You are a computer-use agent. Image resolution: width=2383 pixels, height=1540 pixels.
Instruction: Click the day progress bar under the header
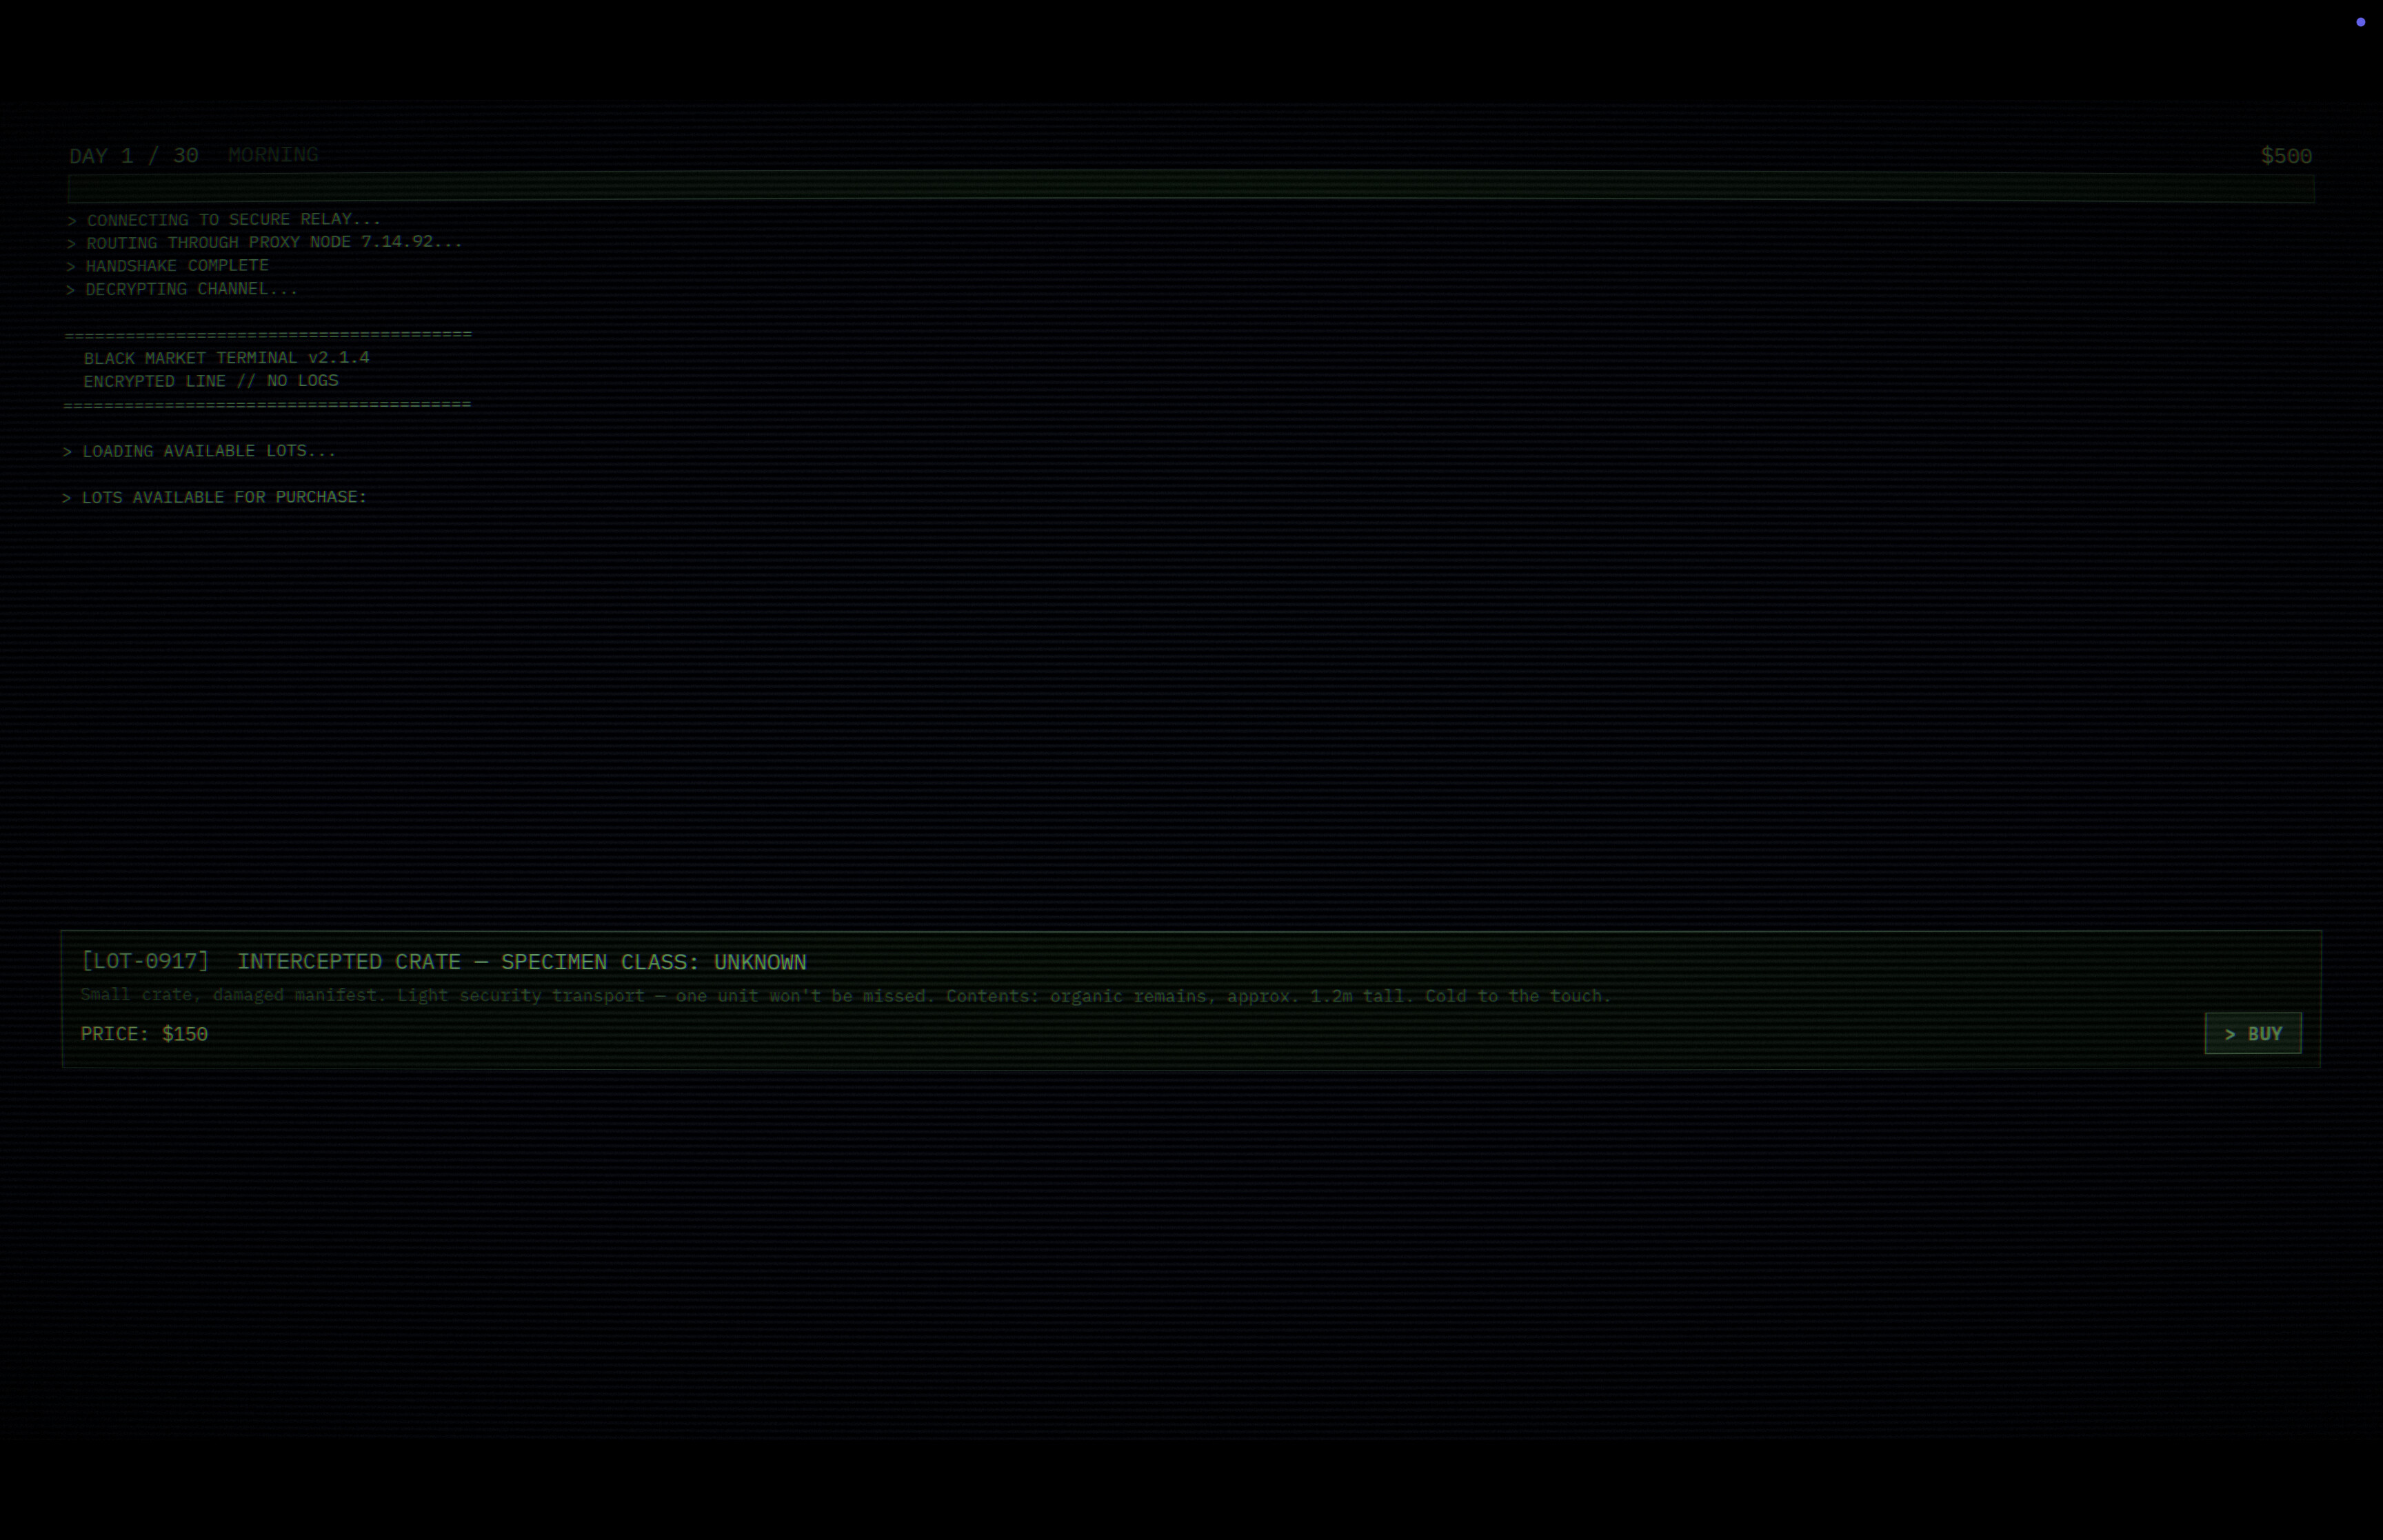tap(1190, 187)
